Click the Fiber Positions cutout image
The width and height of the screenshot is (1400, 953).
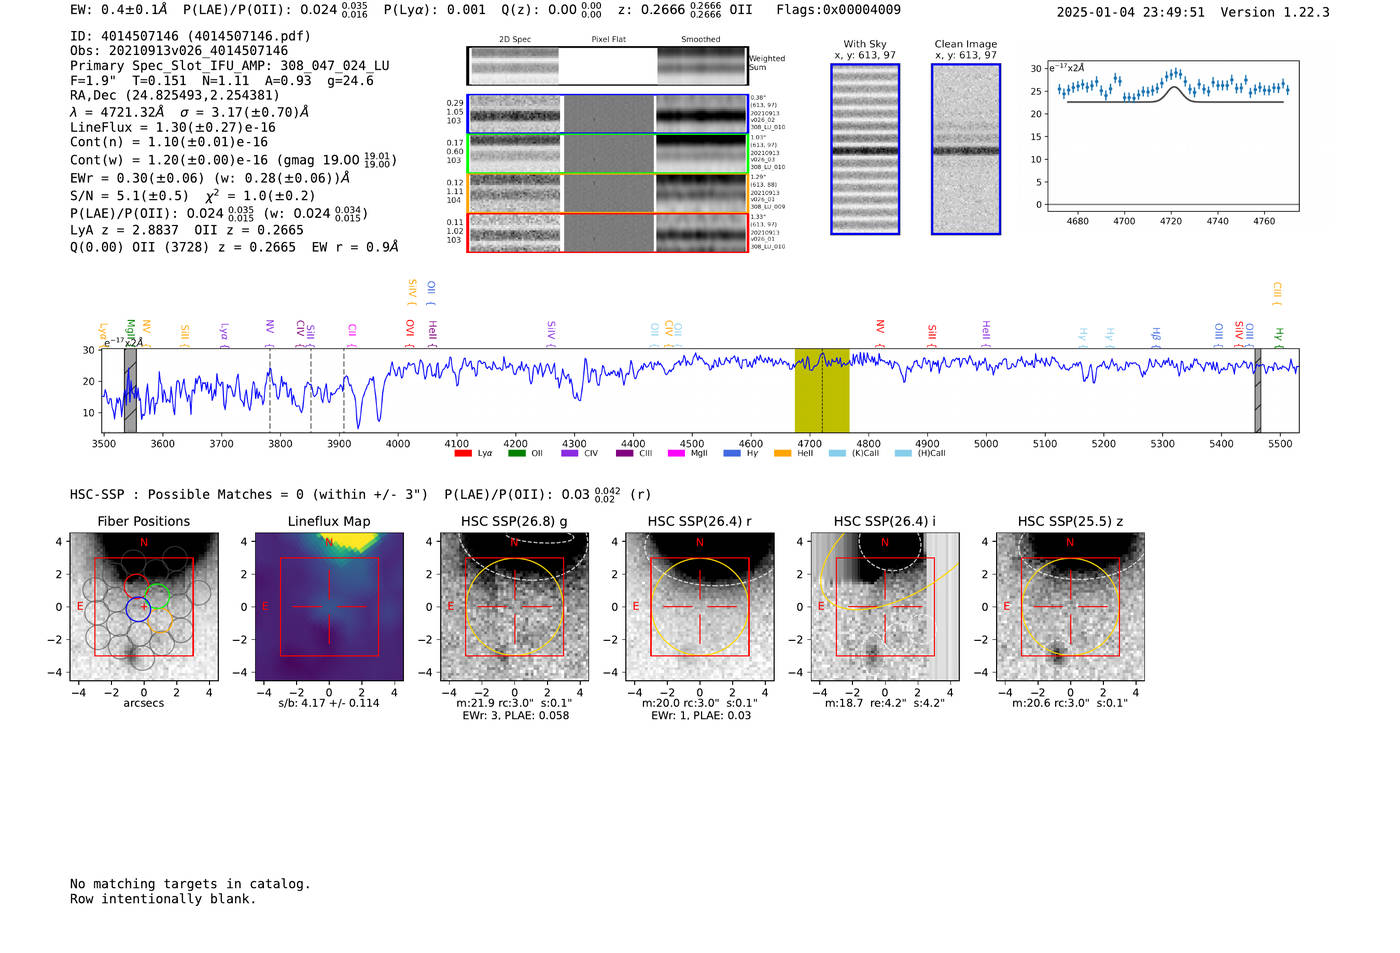click(x=144, y=607)
